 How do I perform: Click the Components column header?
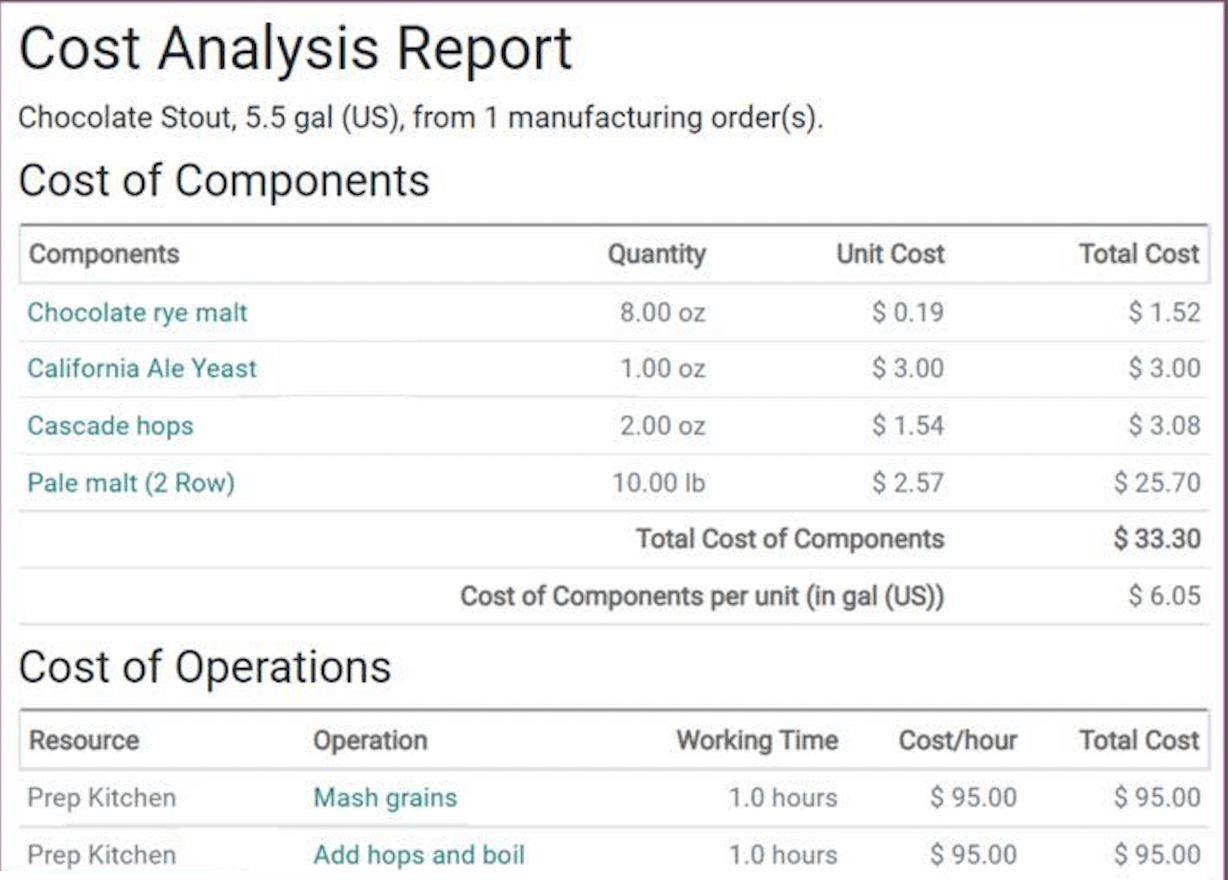pos(104,255)
